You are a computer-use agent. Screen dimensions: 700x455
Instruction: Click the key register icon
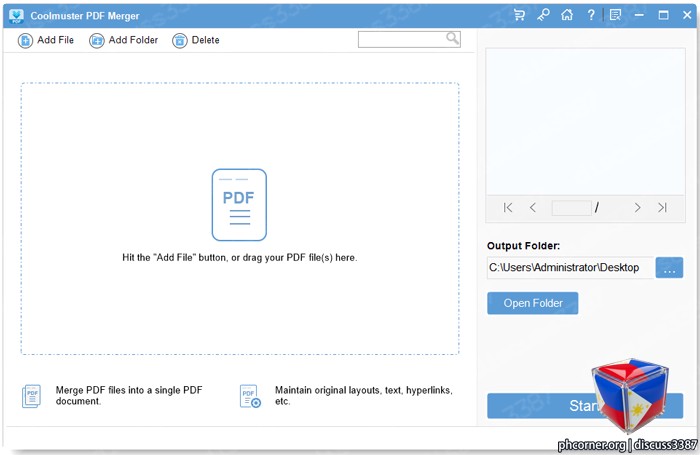click(543, 15)
